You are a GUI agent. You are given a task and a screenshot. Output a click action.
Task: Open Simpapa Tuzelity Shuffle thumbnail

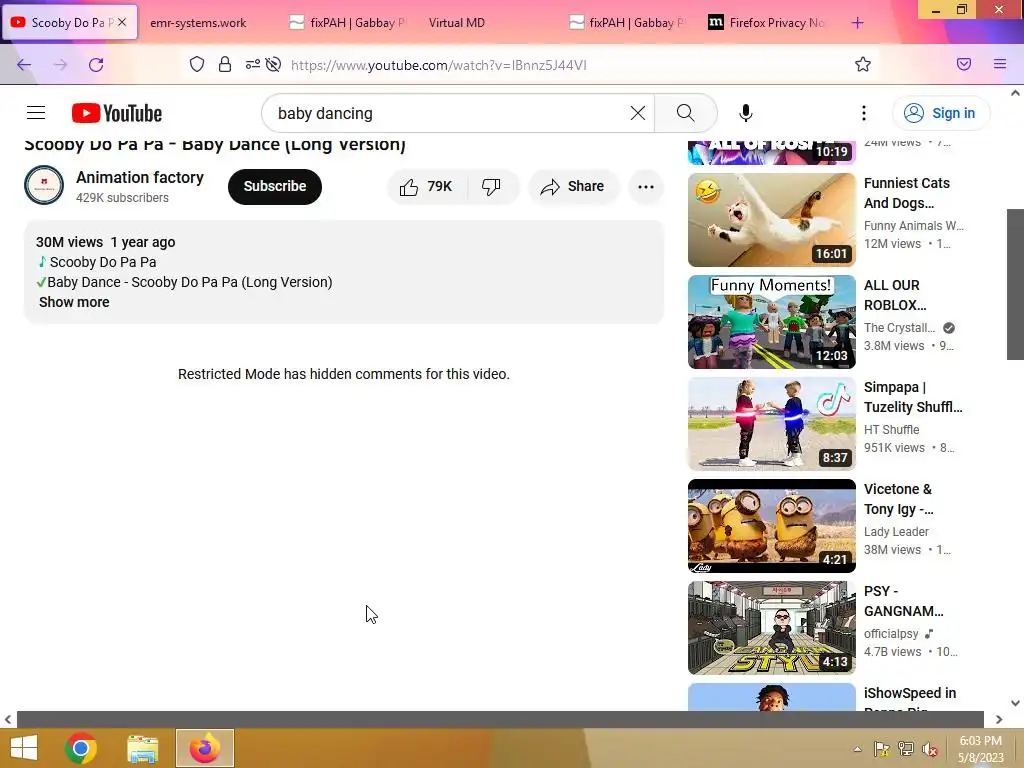[771, 424]
